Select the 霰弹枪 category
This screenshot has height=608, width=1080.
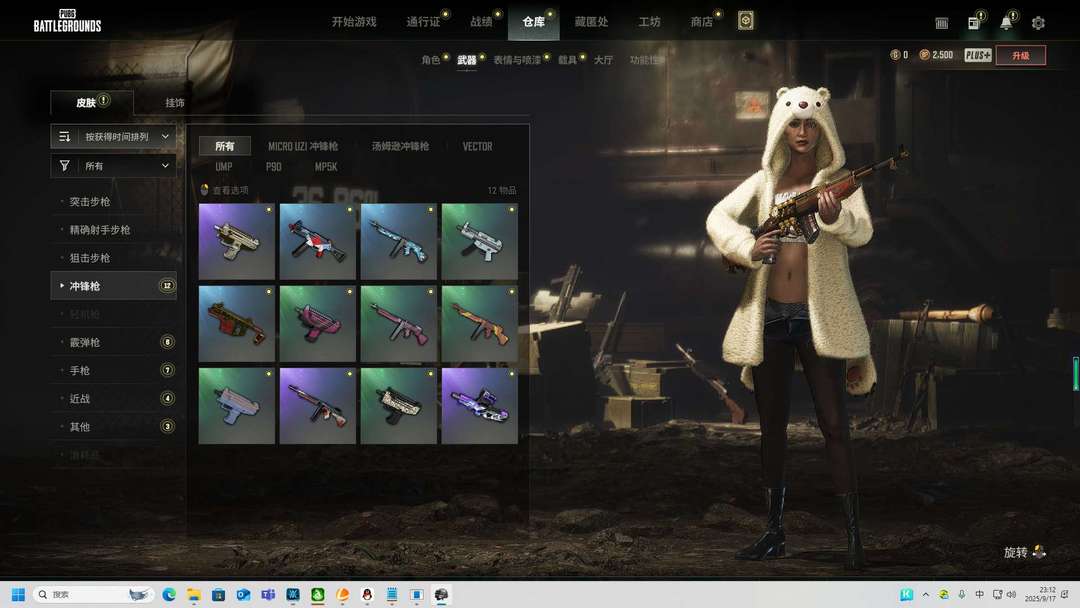tap(114, 342)
